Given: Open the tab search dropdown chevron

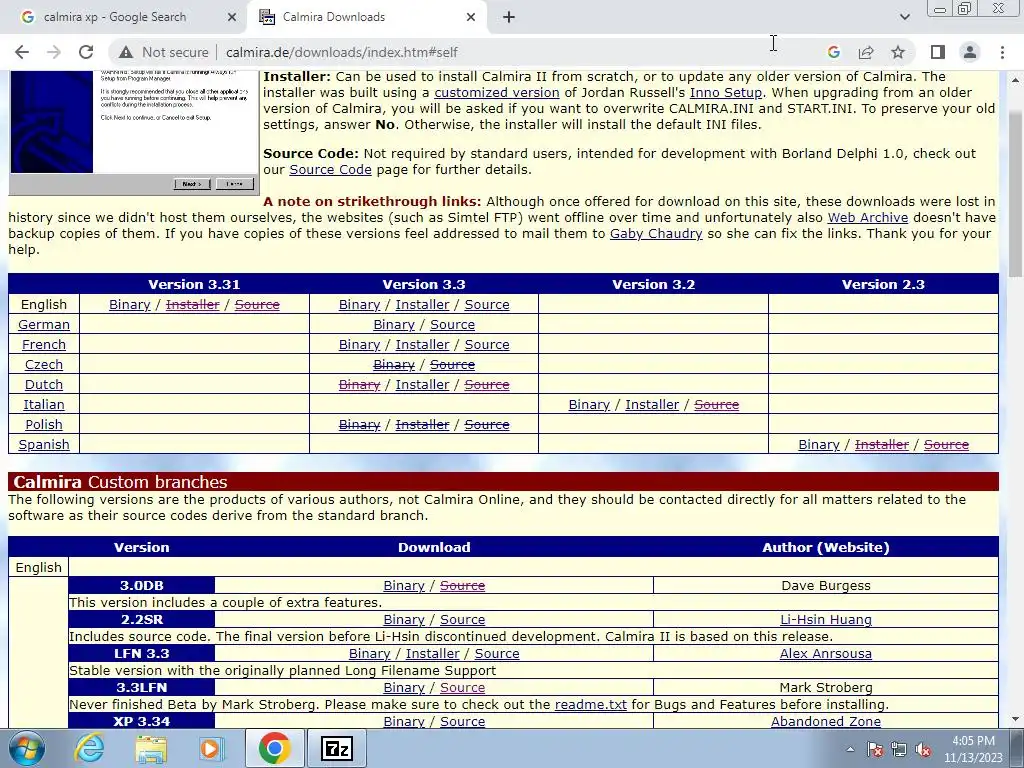Looking at the screenshot, I should [x=904, y=17].
